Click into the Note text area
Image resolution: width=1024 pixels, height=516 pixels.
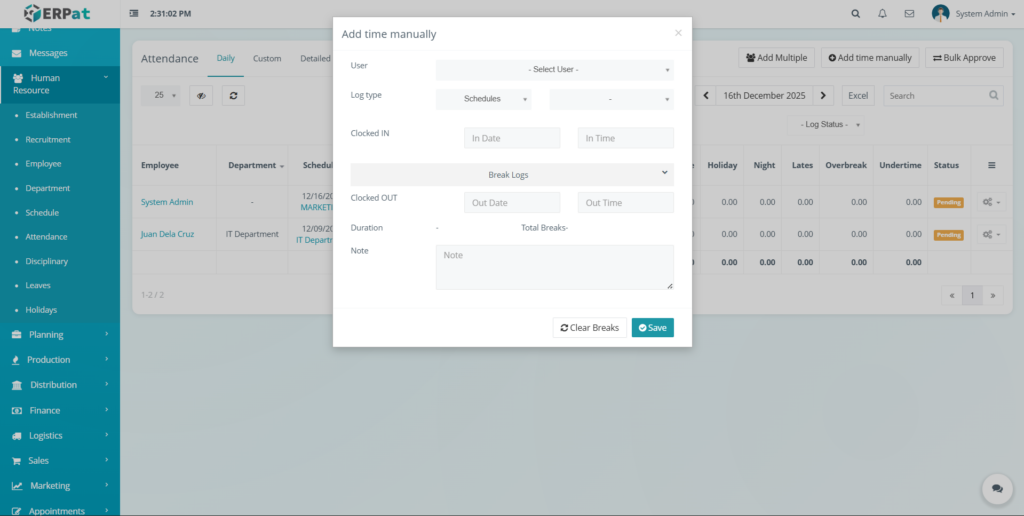point(554,267)
